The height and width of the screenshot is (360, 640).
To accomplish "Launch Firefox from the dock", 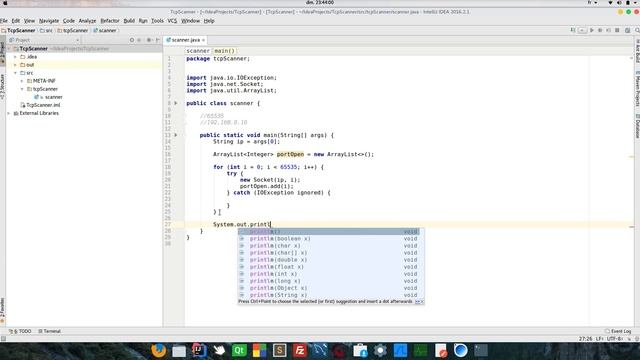I will tap(159, 351).
